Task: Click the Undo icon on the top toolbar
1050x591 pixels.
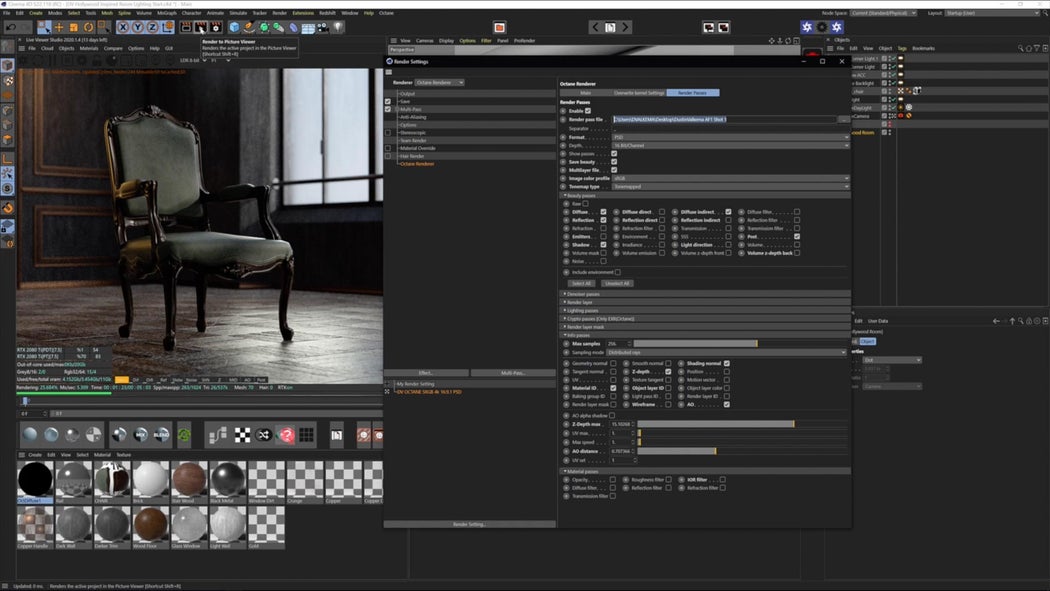Action: click(11, 28)
